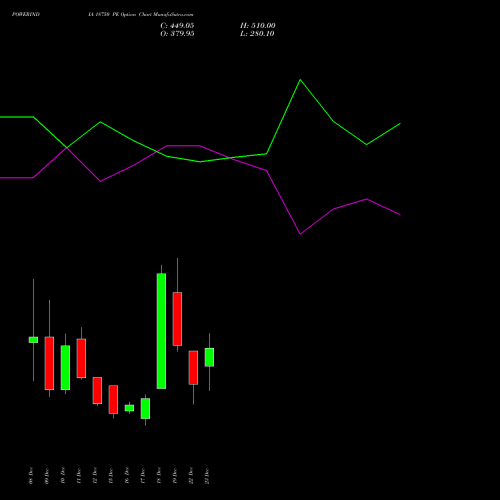
Task: Select the green candle for 10 Dec
Action: point(65,367)
